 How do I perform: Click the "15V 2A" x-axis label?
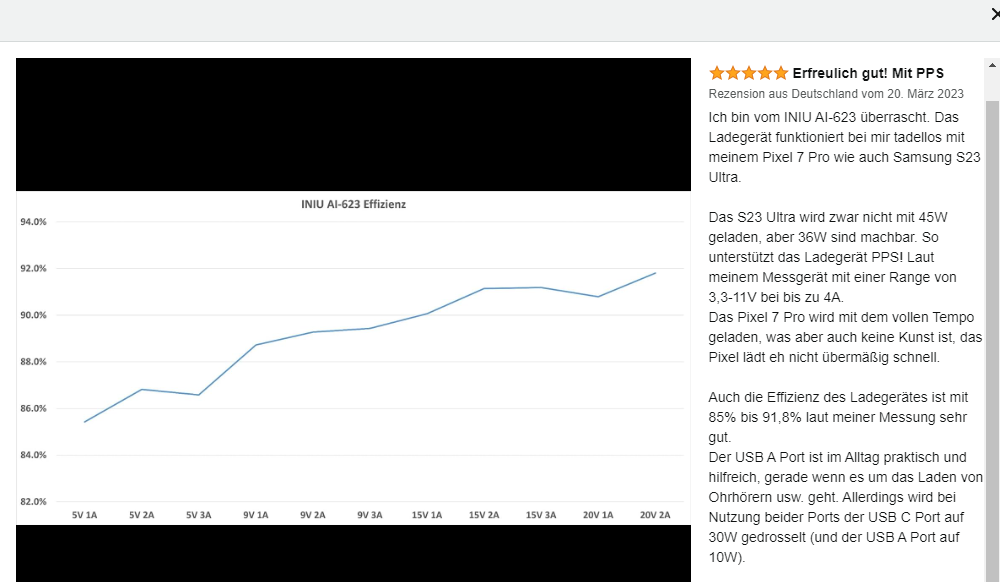click(x=484, y=515)
